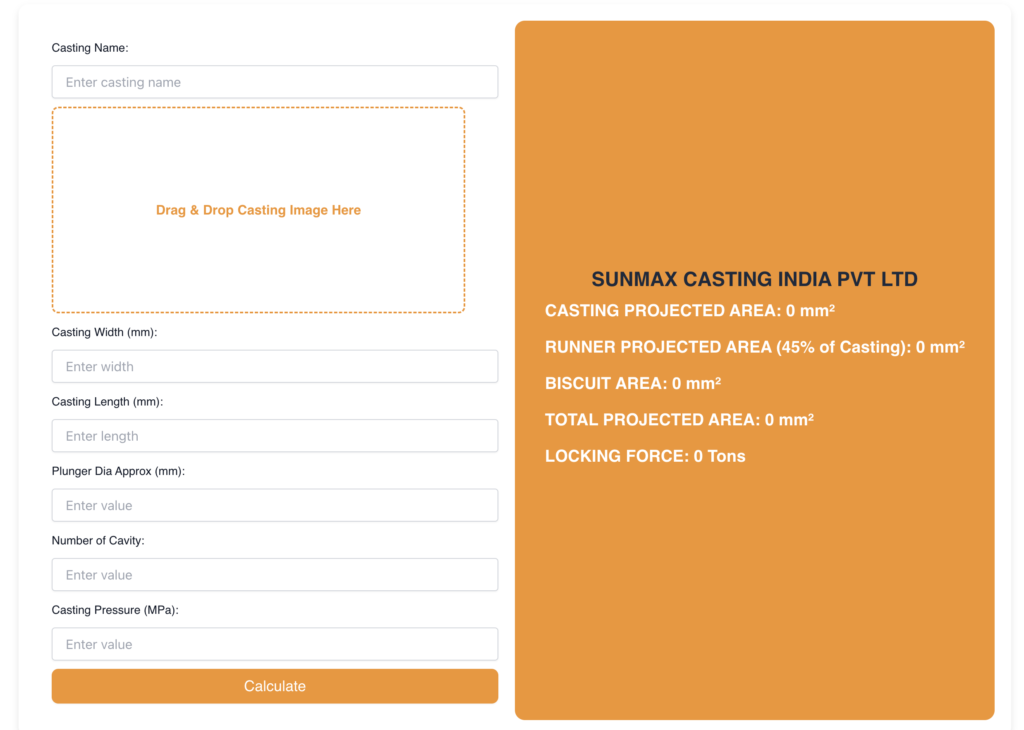1024x730 pixels.
Task: Select the Casting Length input field
Action: pos(274,436)
